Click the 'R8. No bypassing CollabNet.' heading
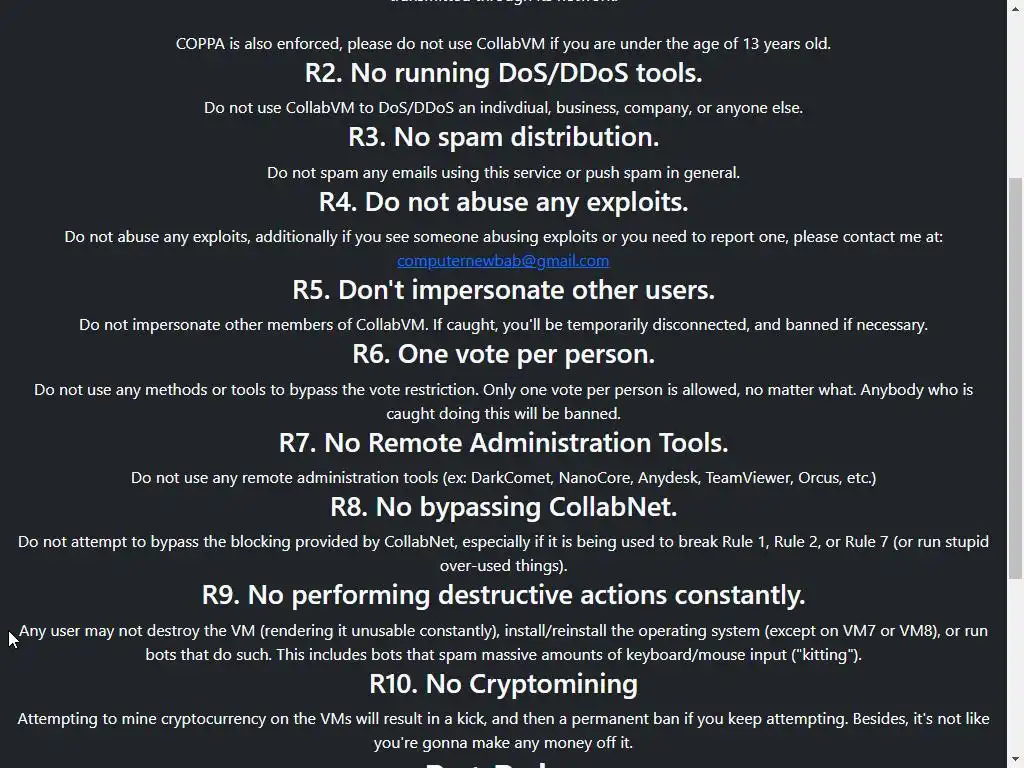 (503, 507)
